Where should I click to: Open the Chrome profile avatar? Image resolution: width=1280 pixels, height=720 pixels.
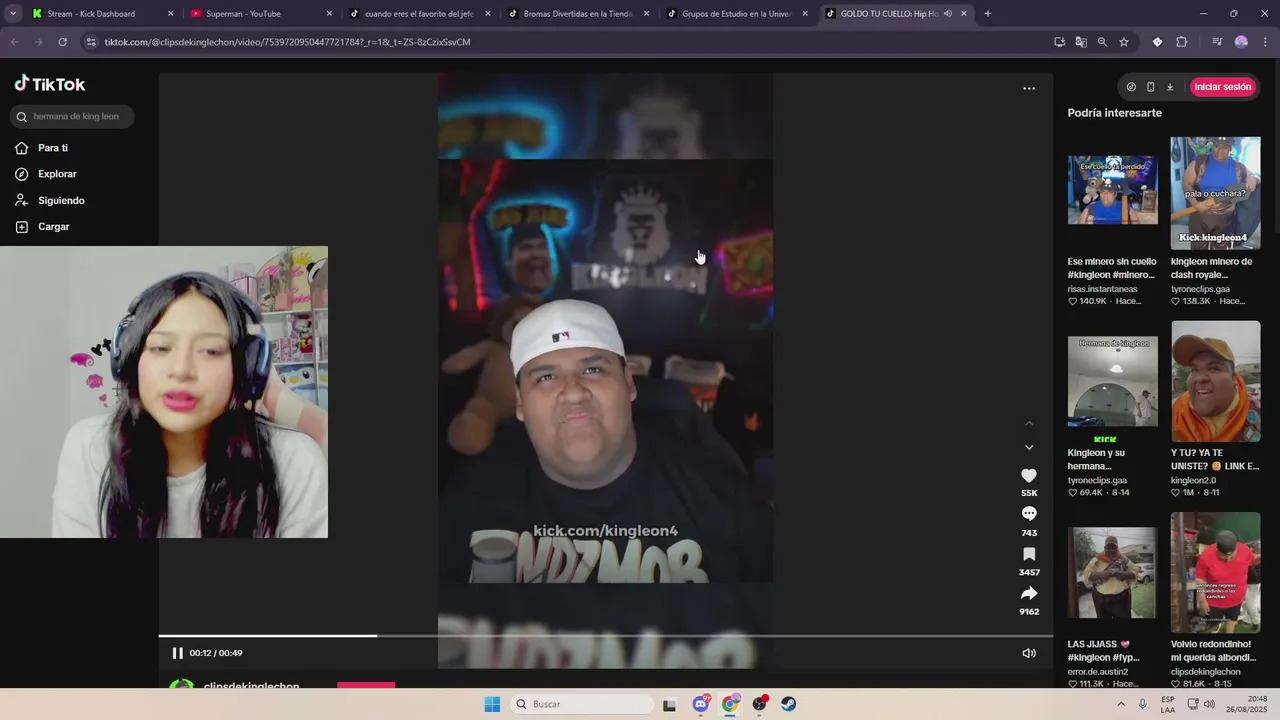pyautogui.click(x=1241, y=42)
